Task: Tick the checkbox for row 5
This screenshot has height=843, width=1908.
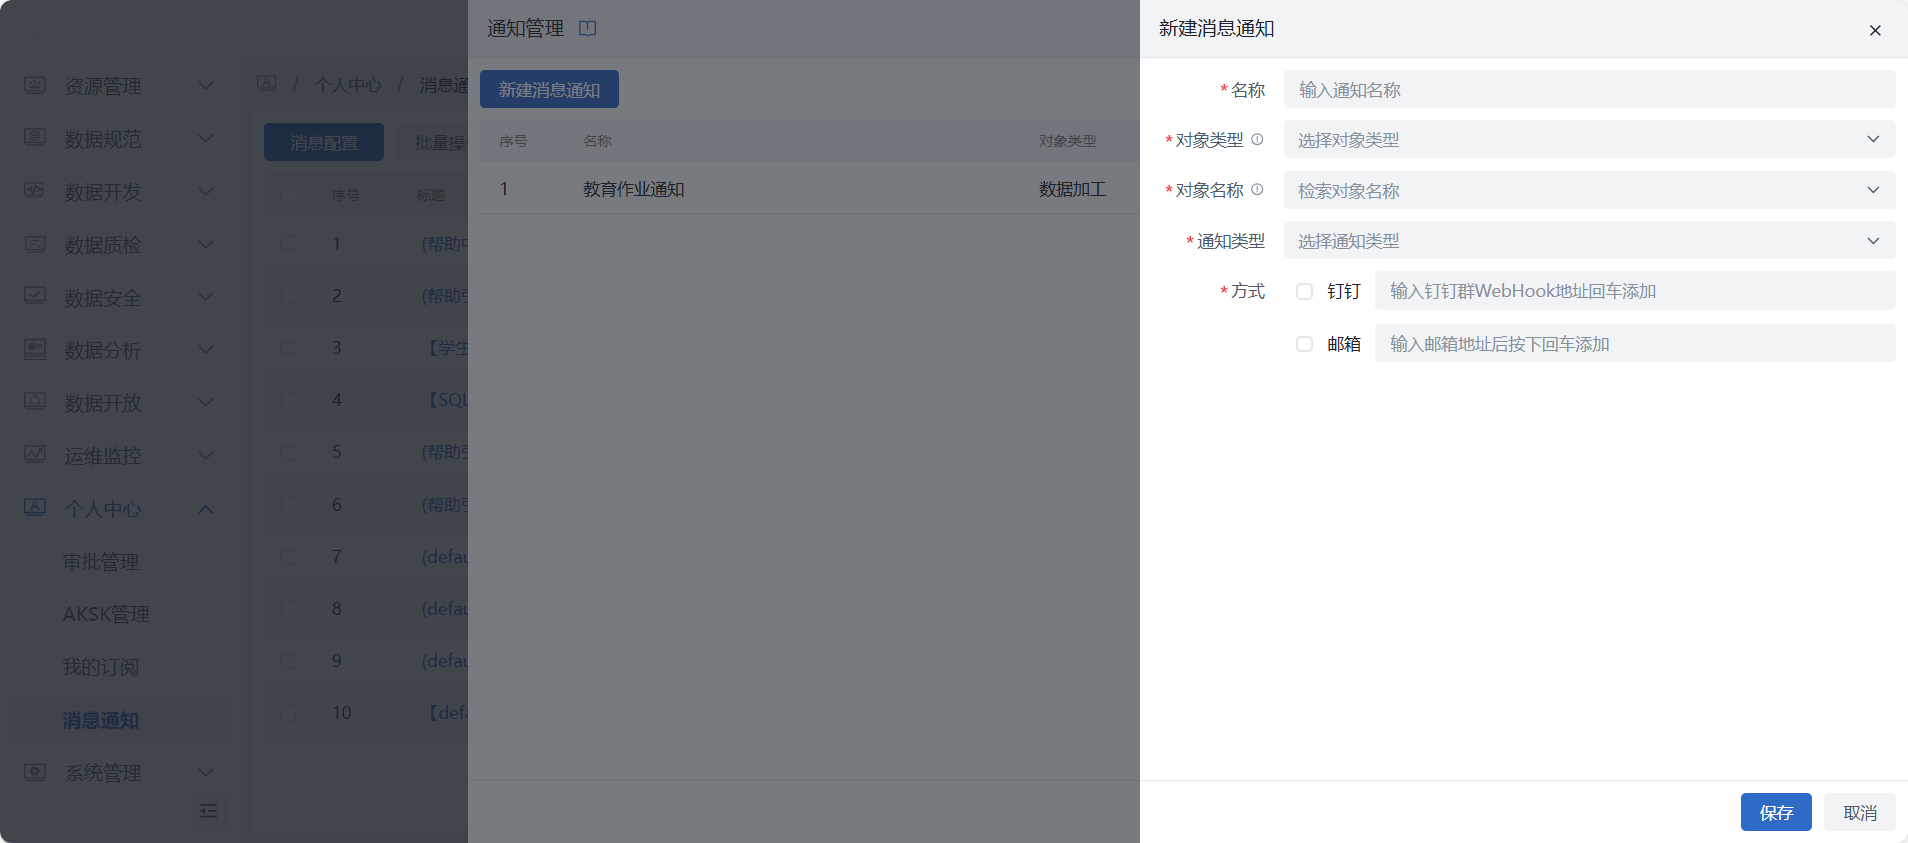Action: click(289, 452)
